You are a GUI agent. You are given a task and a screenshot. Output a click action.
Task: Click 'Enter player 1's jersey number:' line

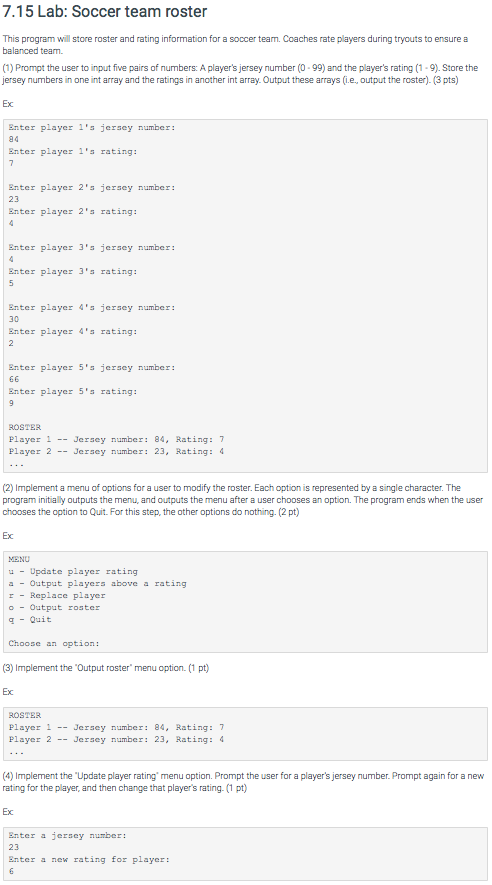tap(92, 128)
